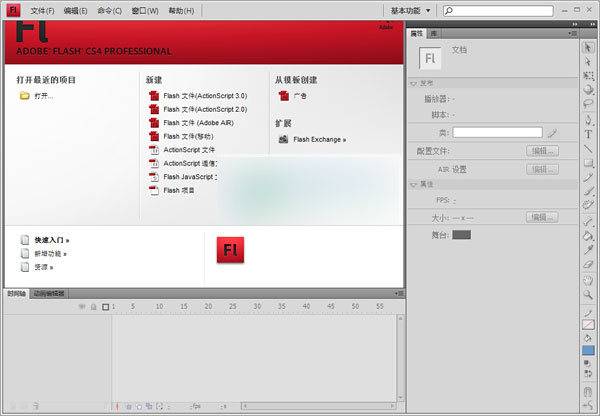The image size is (600, 416).
Task: Select the Selection arrow tool
Action: 589,48
